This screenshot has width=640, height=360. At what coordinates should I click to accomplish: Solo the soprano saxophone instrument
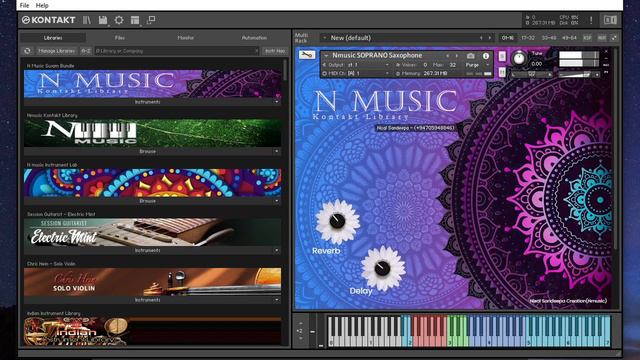pos(502,56)
